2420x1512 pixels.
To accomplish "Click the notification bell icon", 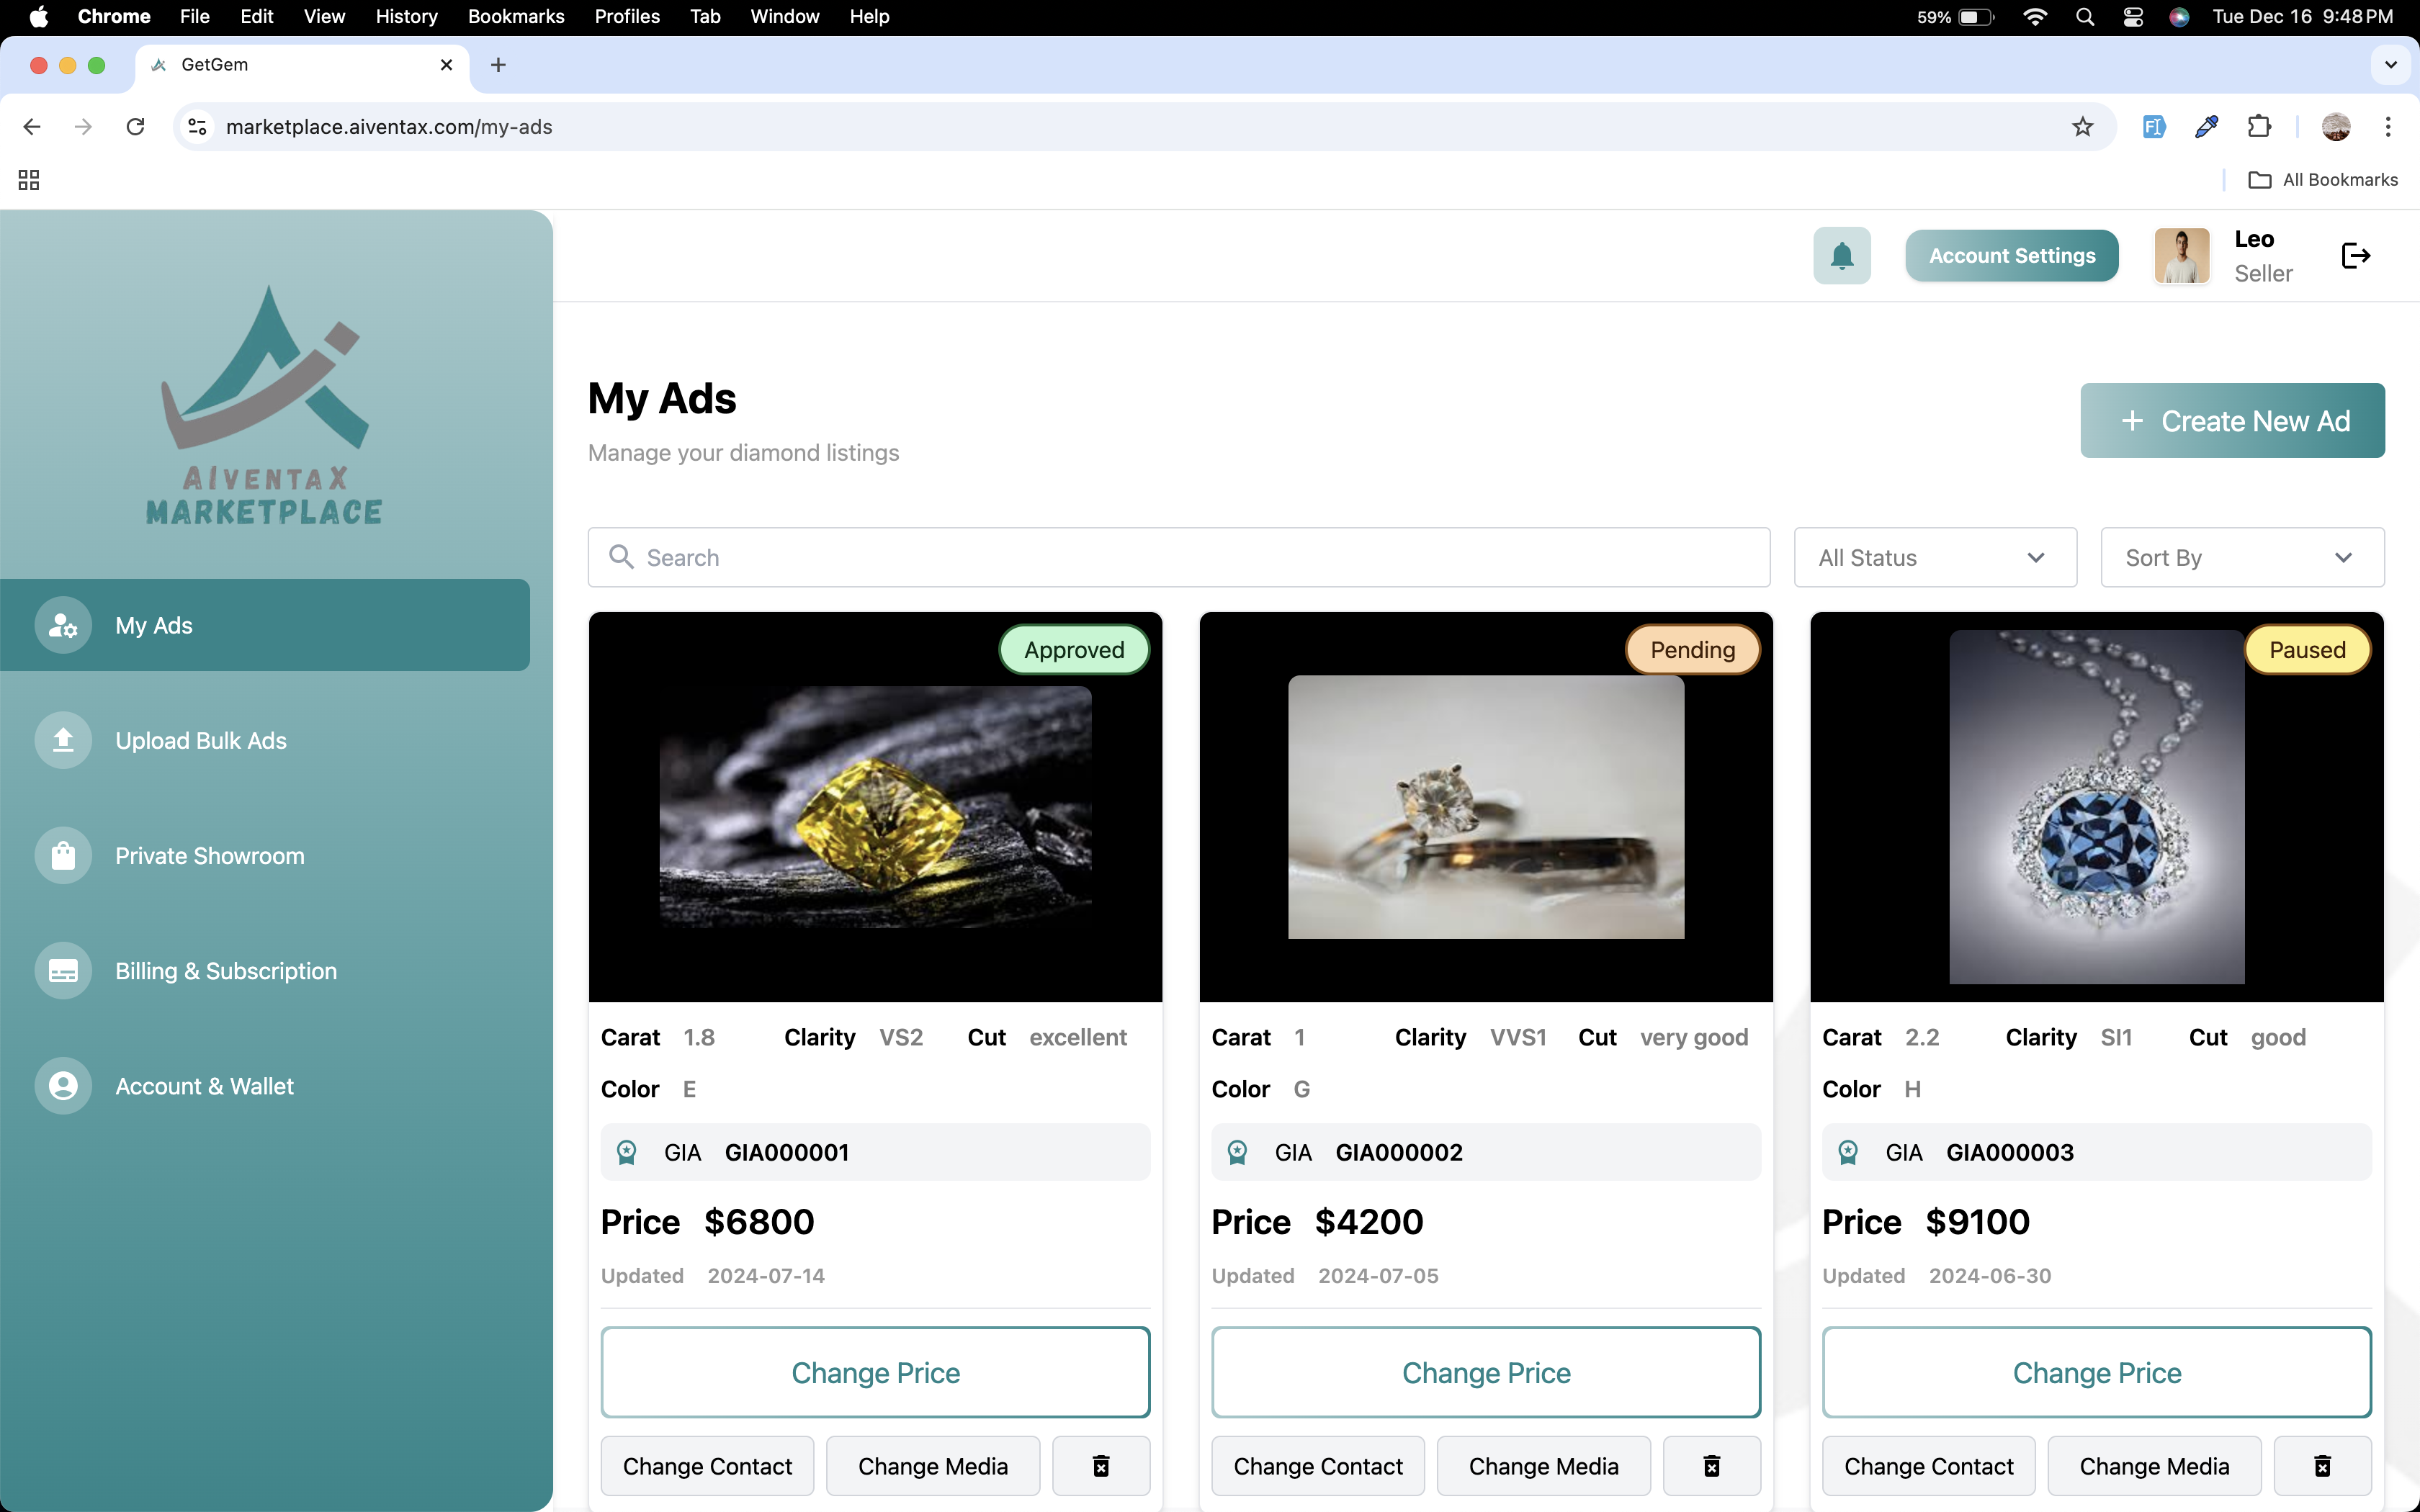I will click(1841, 256).
